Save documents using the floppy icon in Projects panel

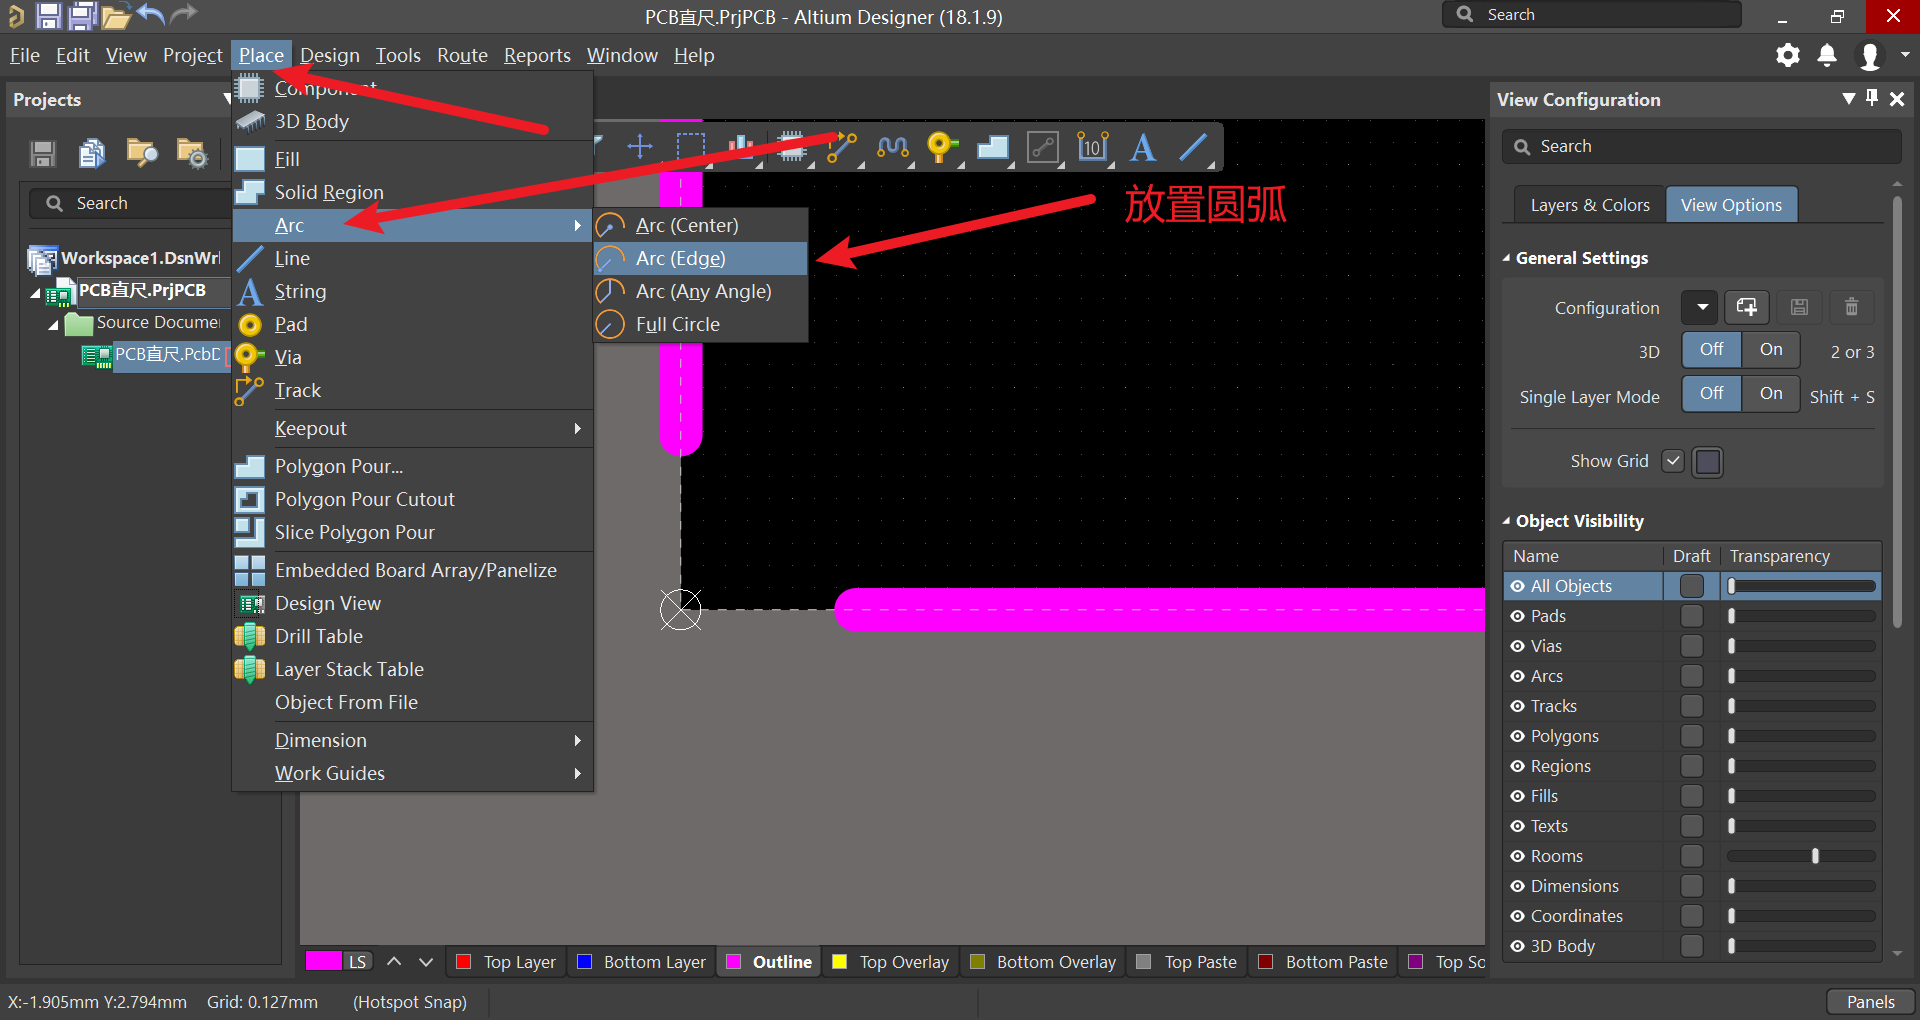tap(42, 153)
